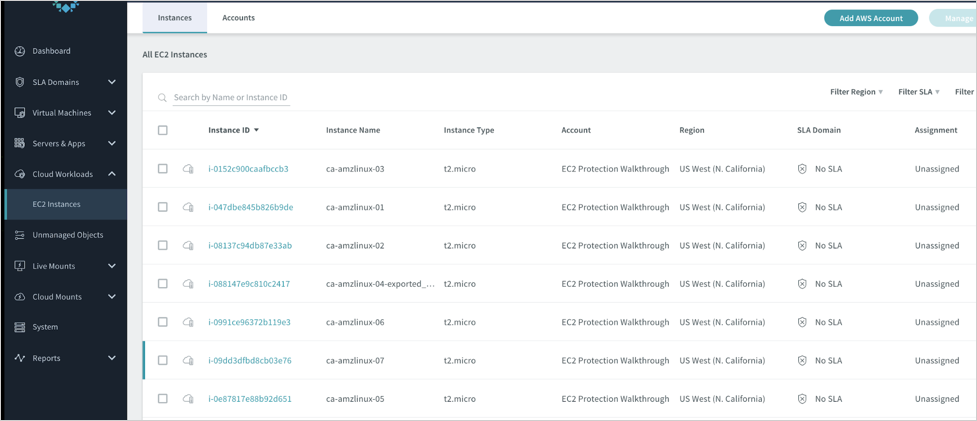Open instance link i-08137c94db87e33ab

(250, 245)
